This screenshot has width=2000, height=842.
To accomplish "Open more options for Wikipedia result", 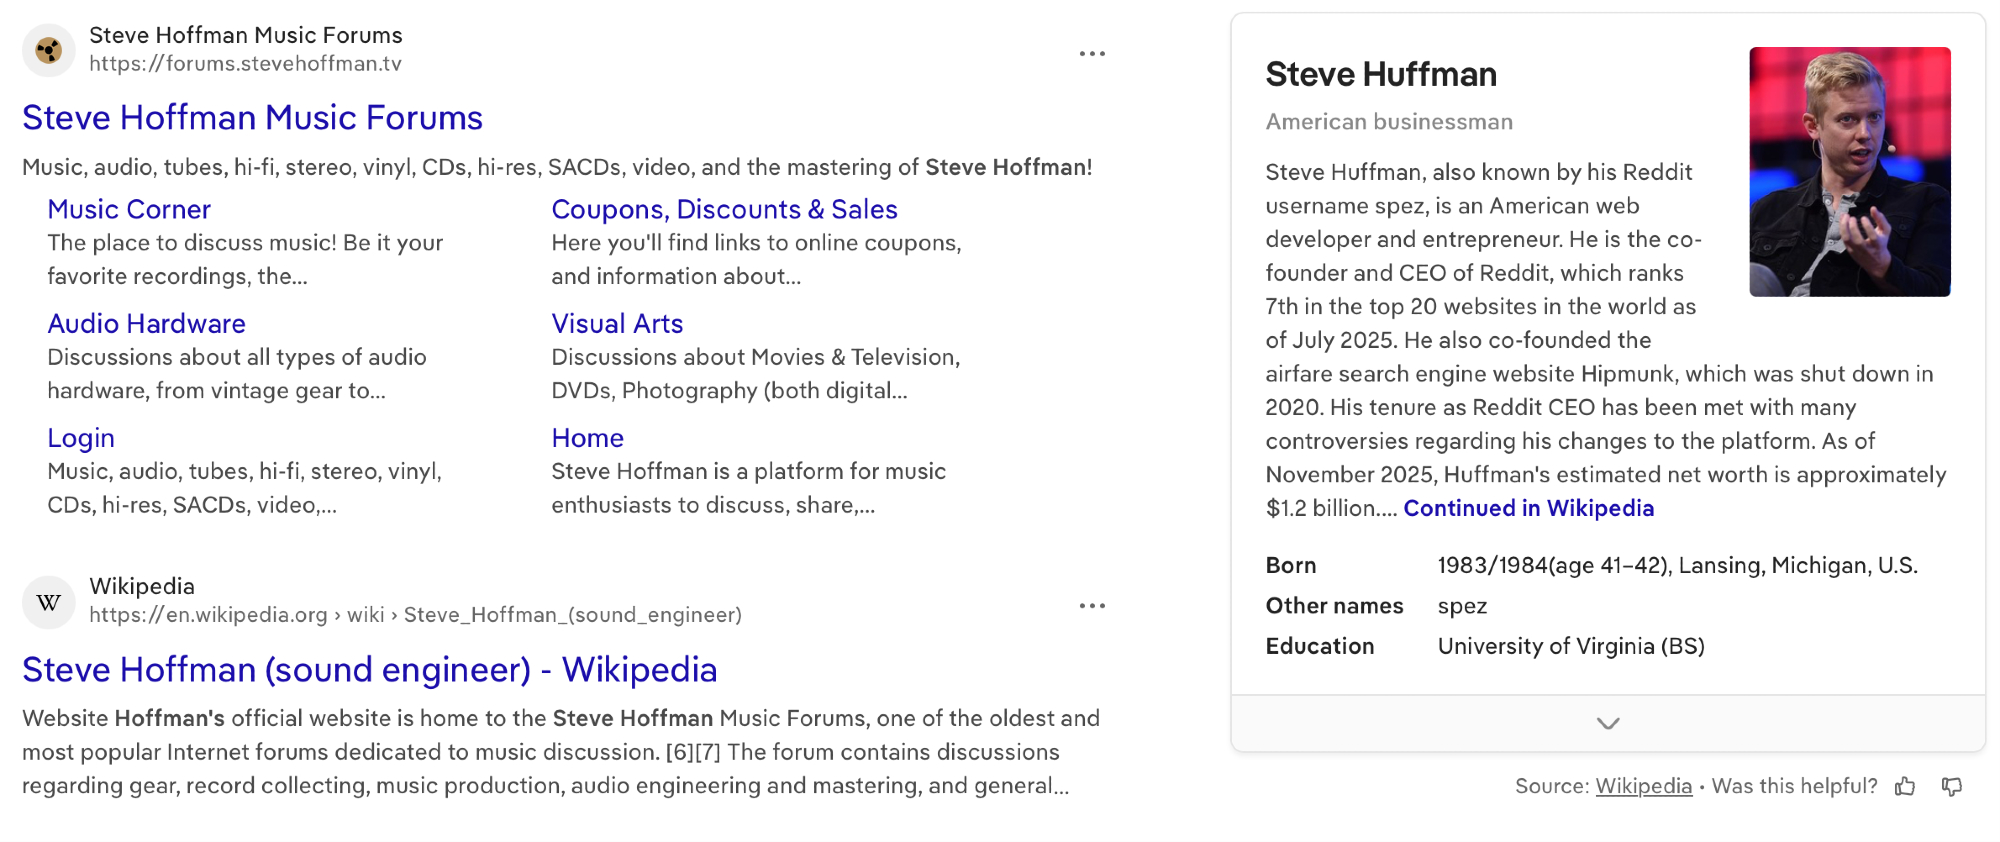I will point(1092,606).
